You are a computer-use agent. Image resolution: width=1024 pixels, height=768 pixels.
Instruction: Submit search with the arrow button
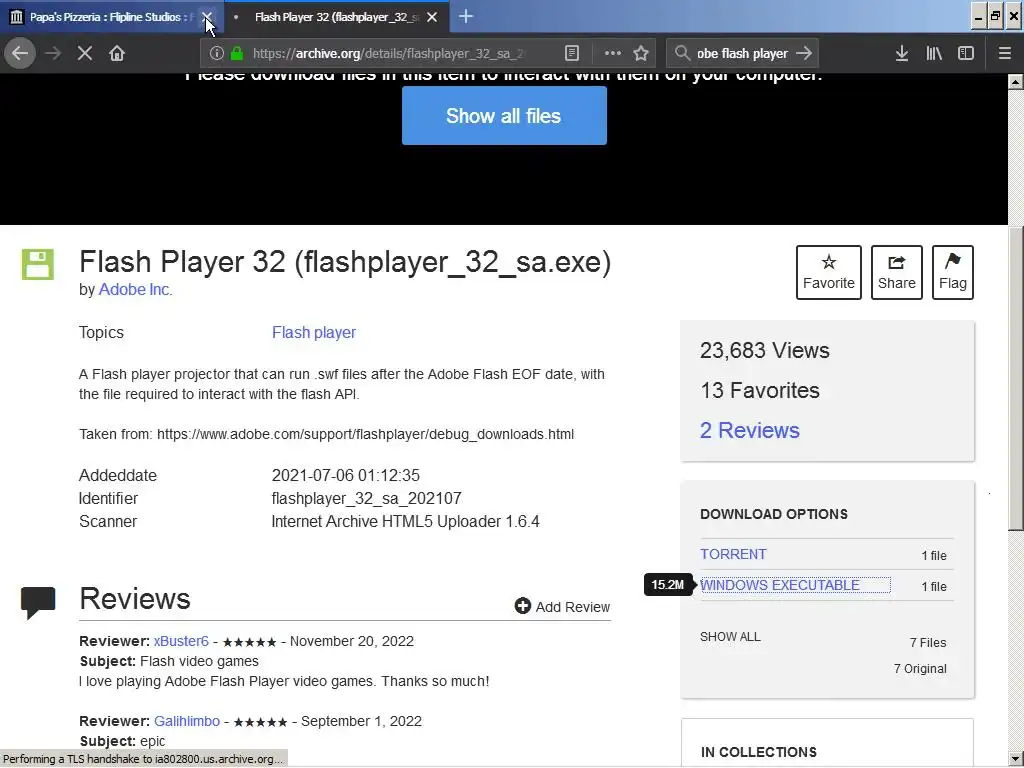(x=804, y=54)
